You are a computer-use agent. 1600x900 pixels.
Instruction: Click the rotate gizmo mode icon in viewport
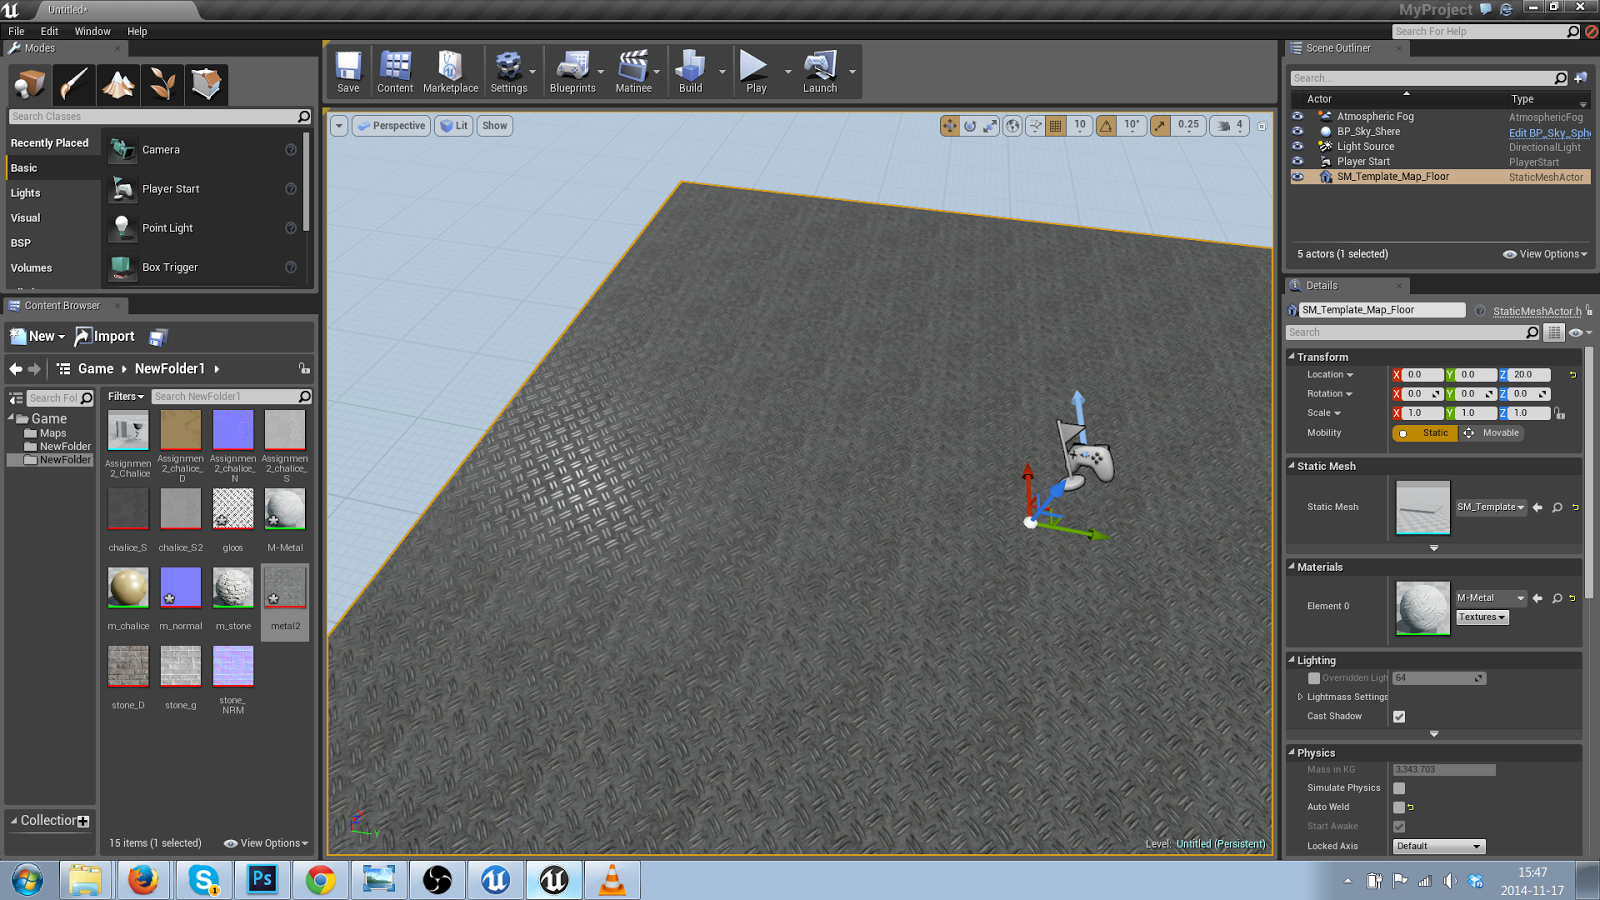(x=969, y=126)
